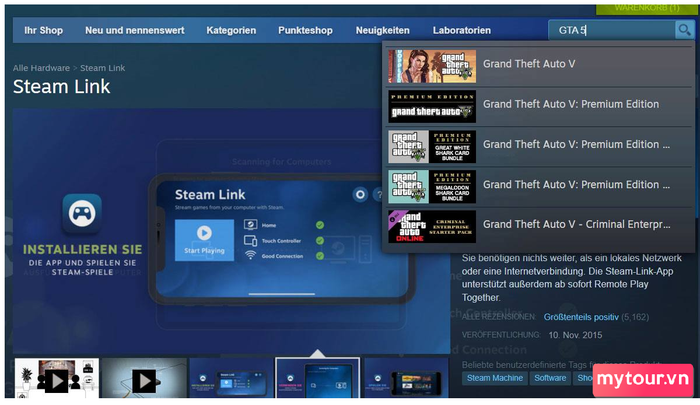This screenshot has width=700, height=405.
Task: Click the Grand Theft Auto V cover thumbnail
Action: pyautogui.click(x=432, y=66)
